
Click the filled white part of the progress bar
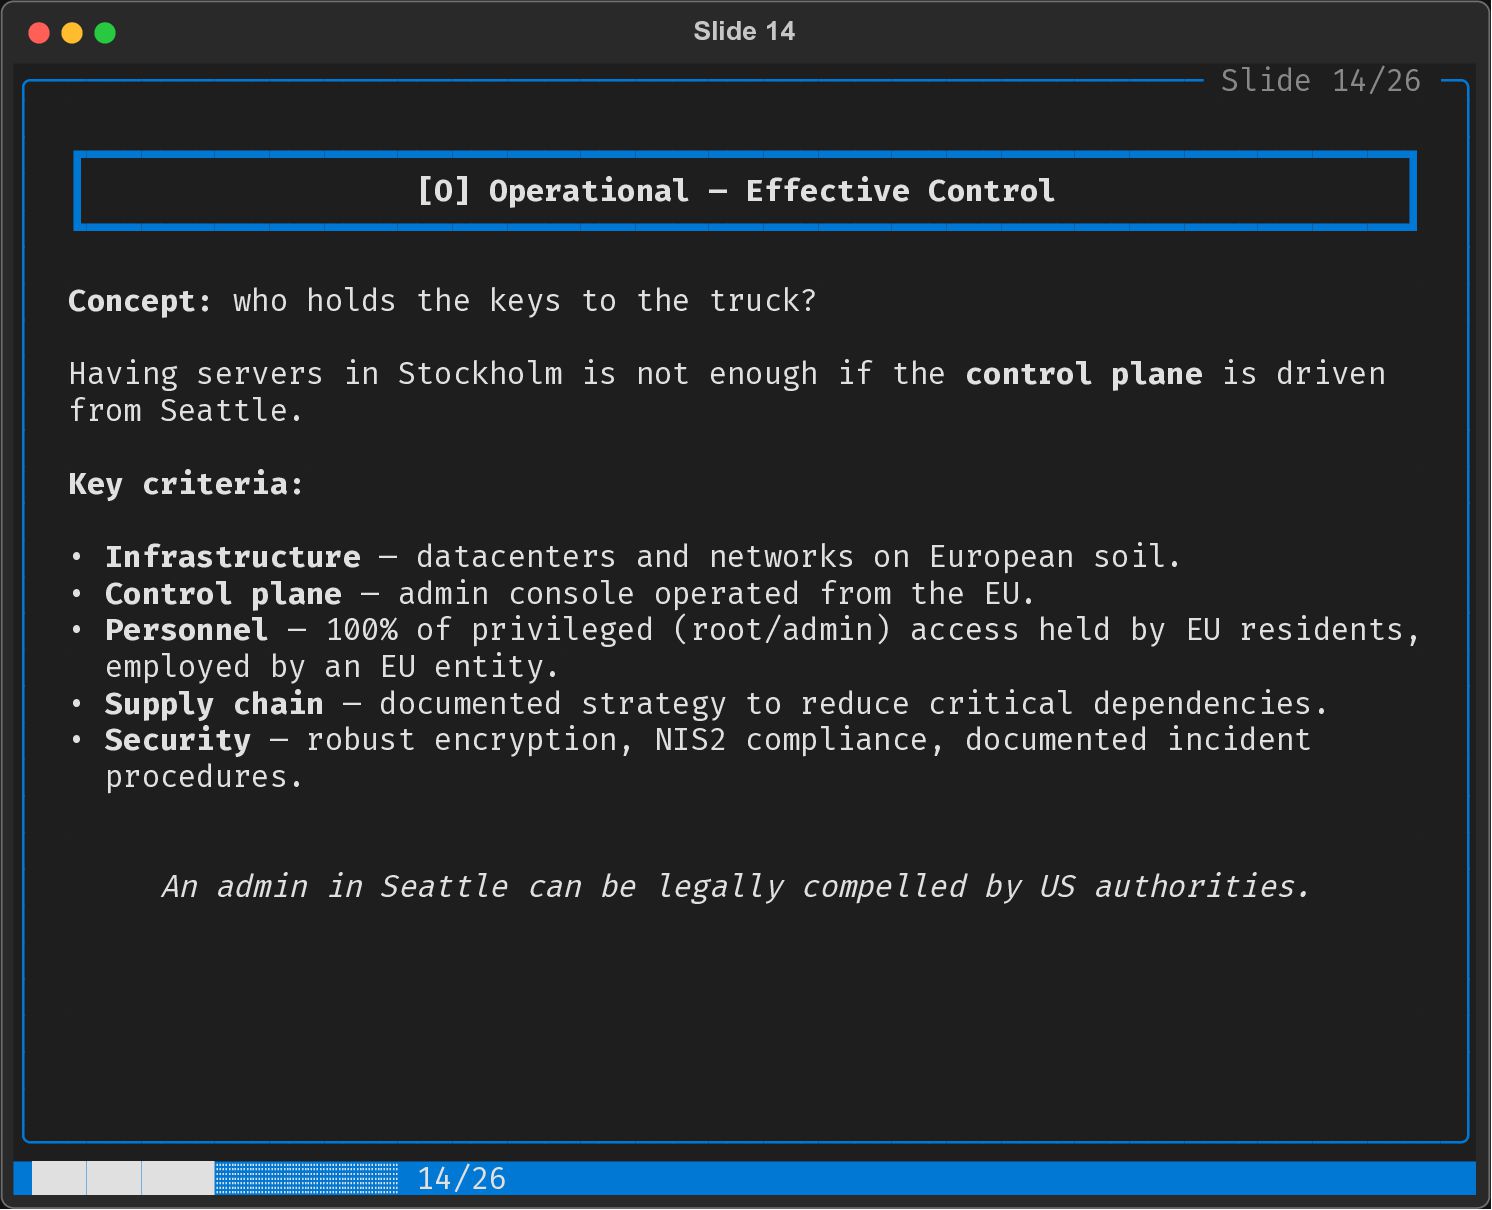[x=122, y=1178]
